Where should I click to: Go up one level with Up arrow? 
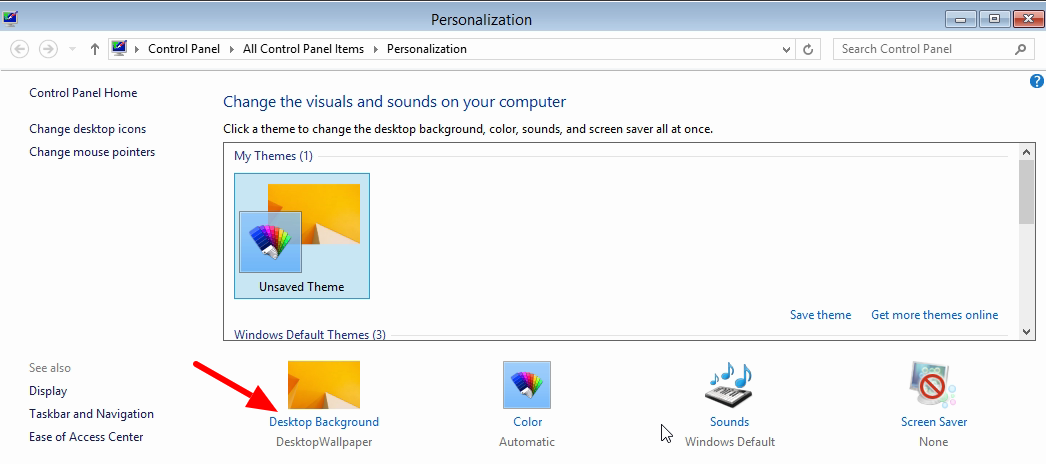point(95,49)
